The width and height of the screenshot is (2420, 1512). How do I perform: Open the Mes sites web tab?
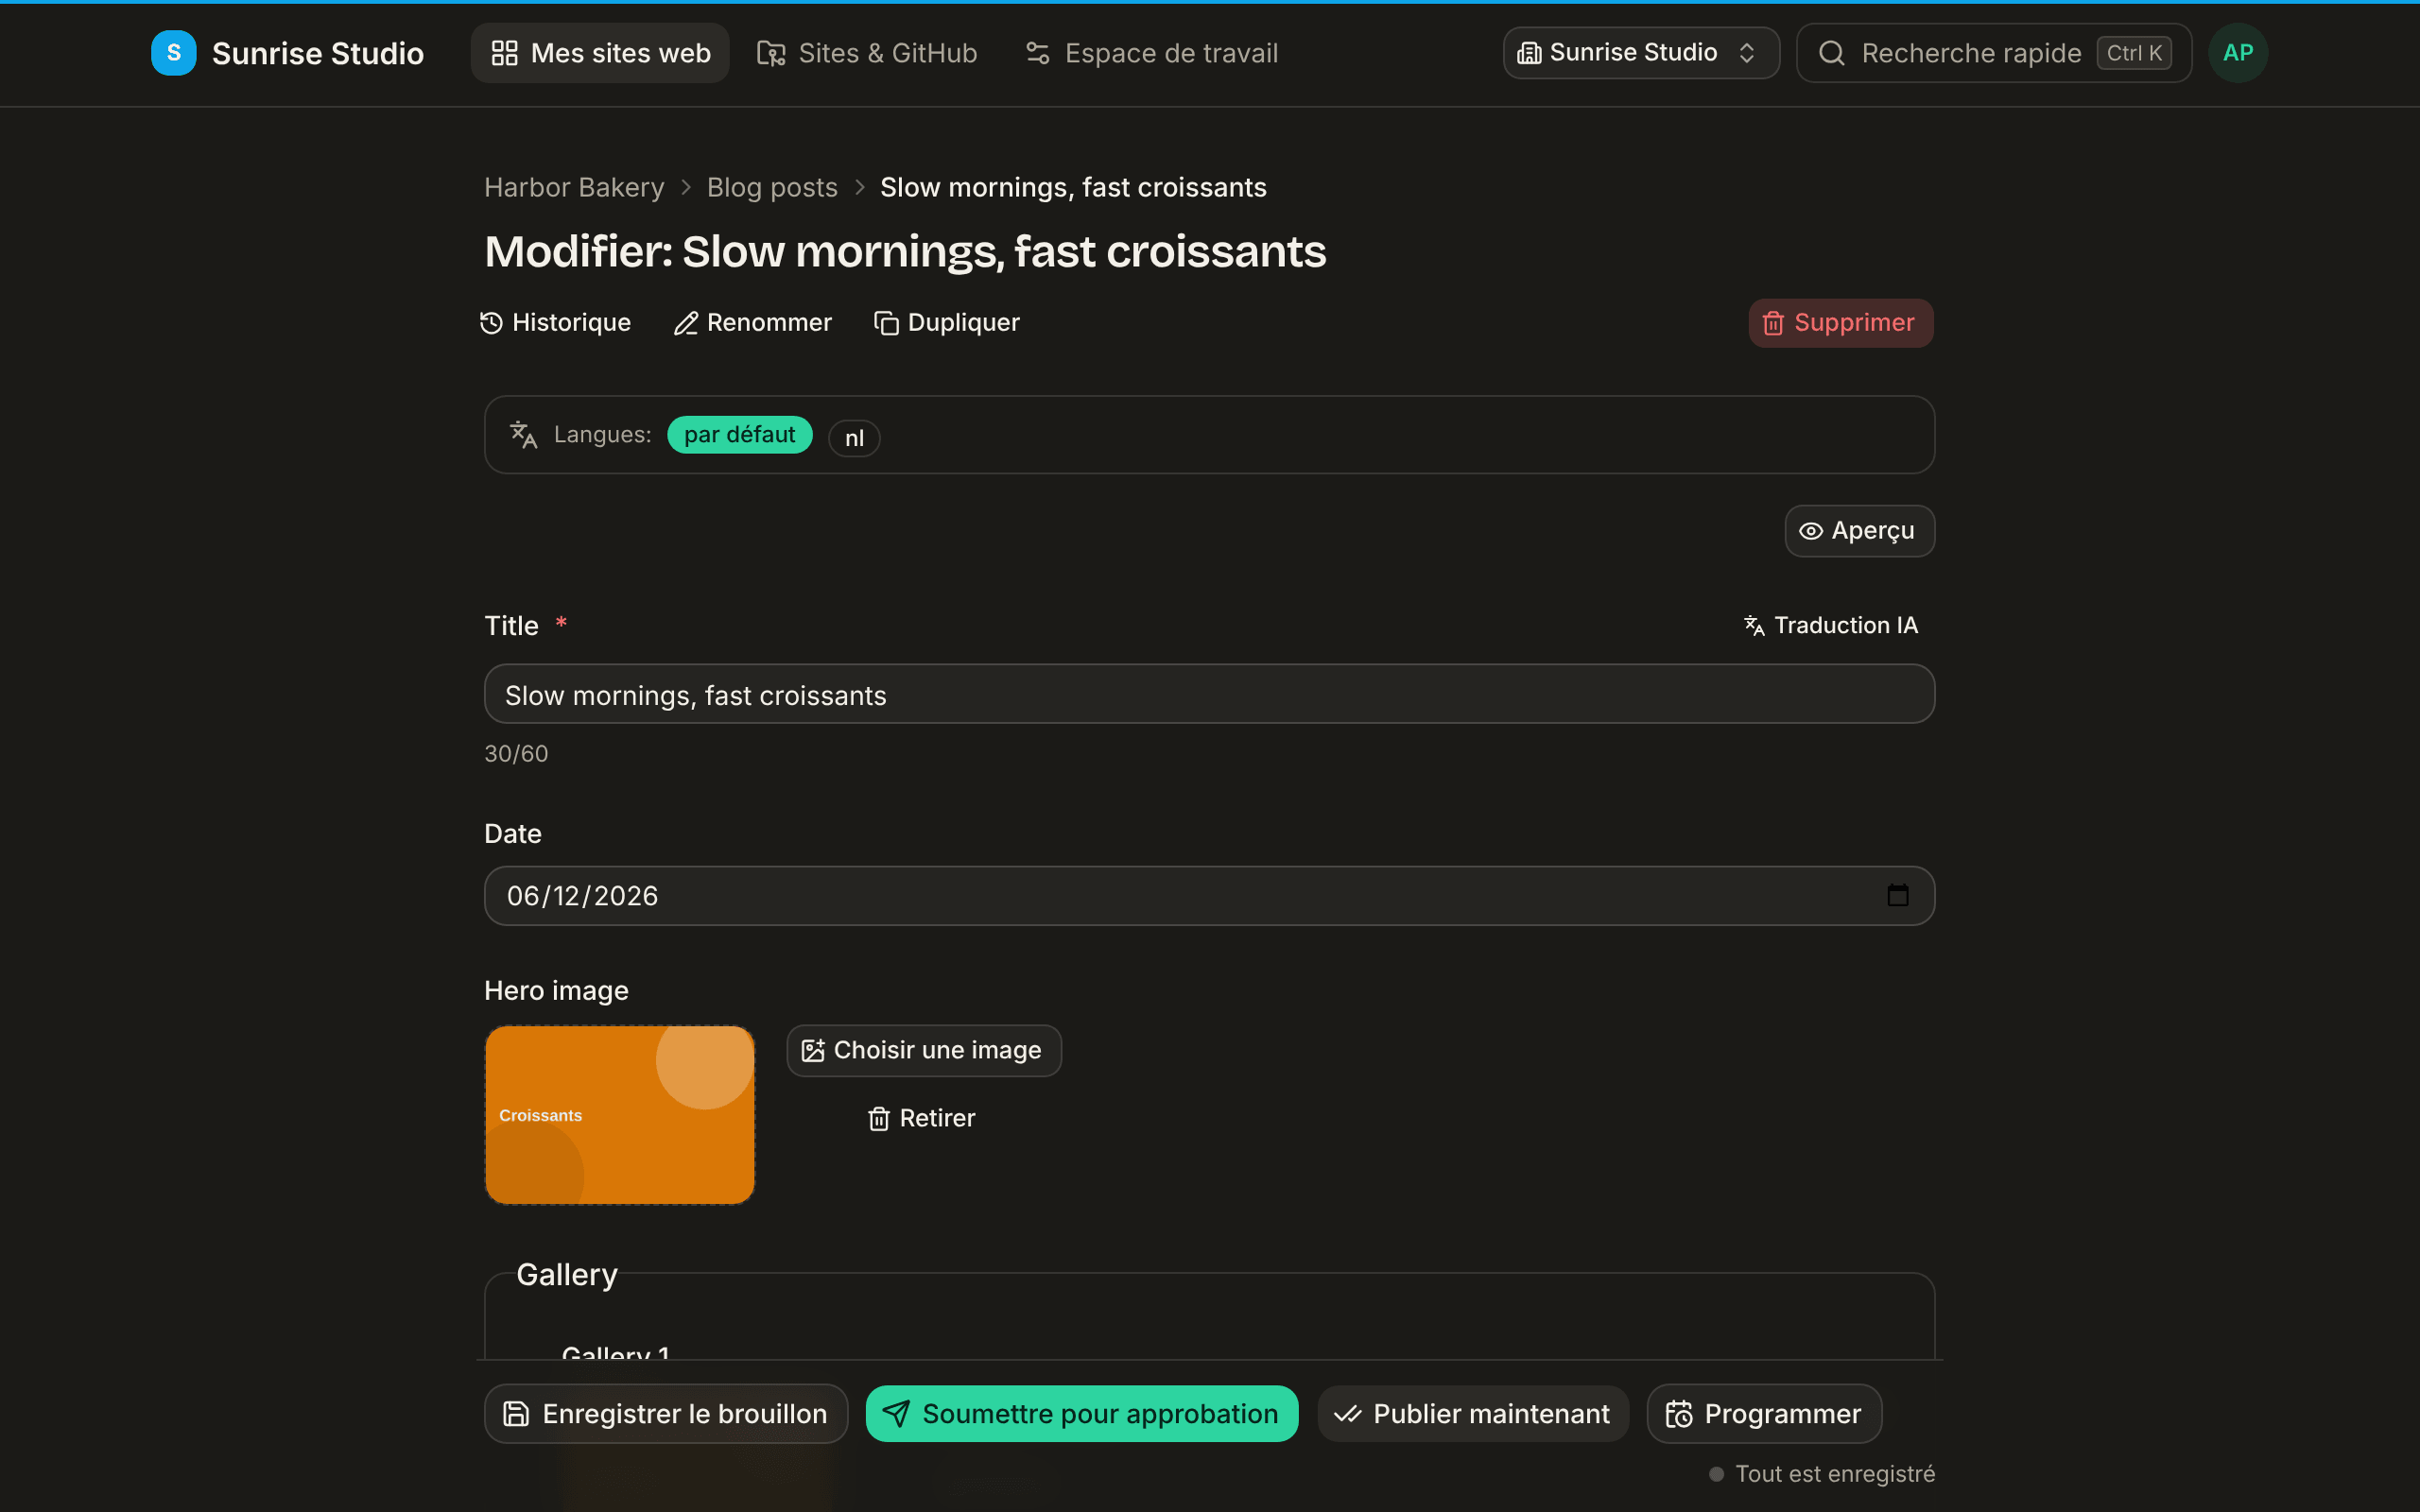coord(600,53)
